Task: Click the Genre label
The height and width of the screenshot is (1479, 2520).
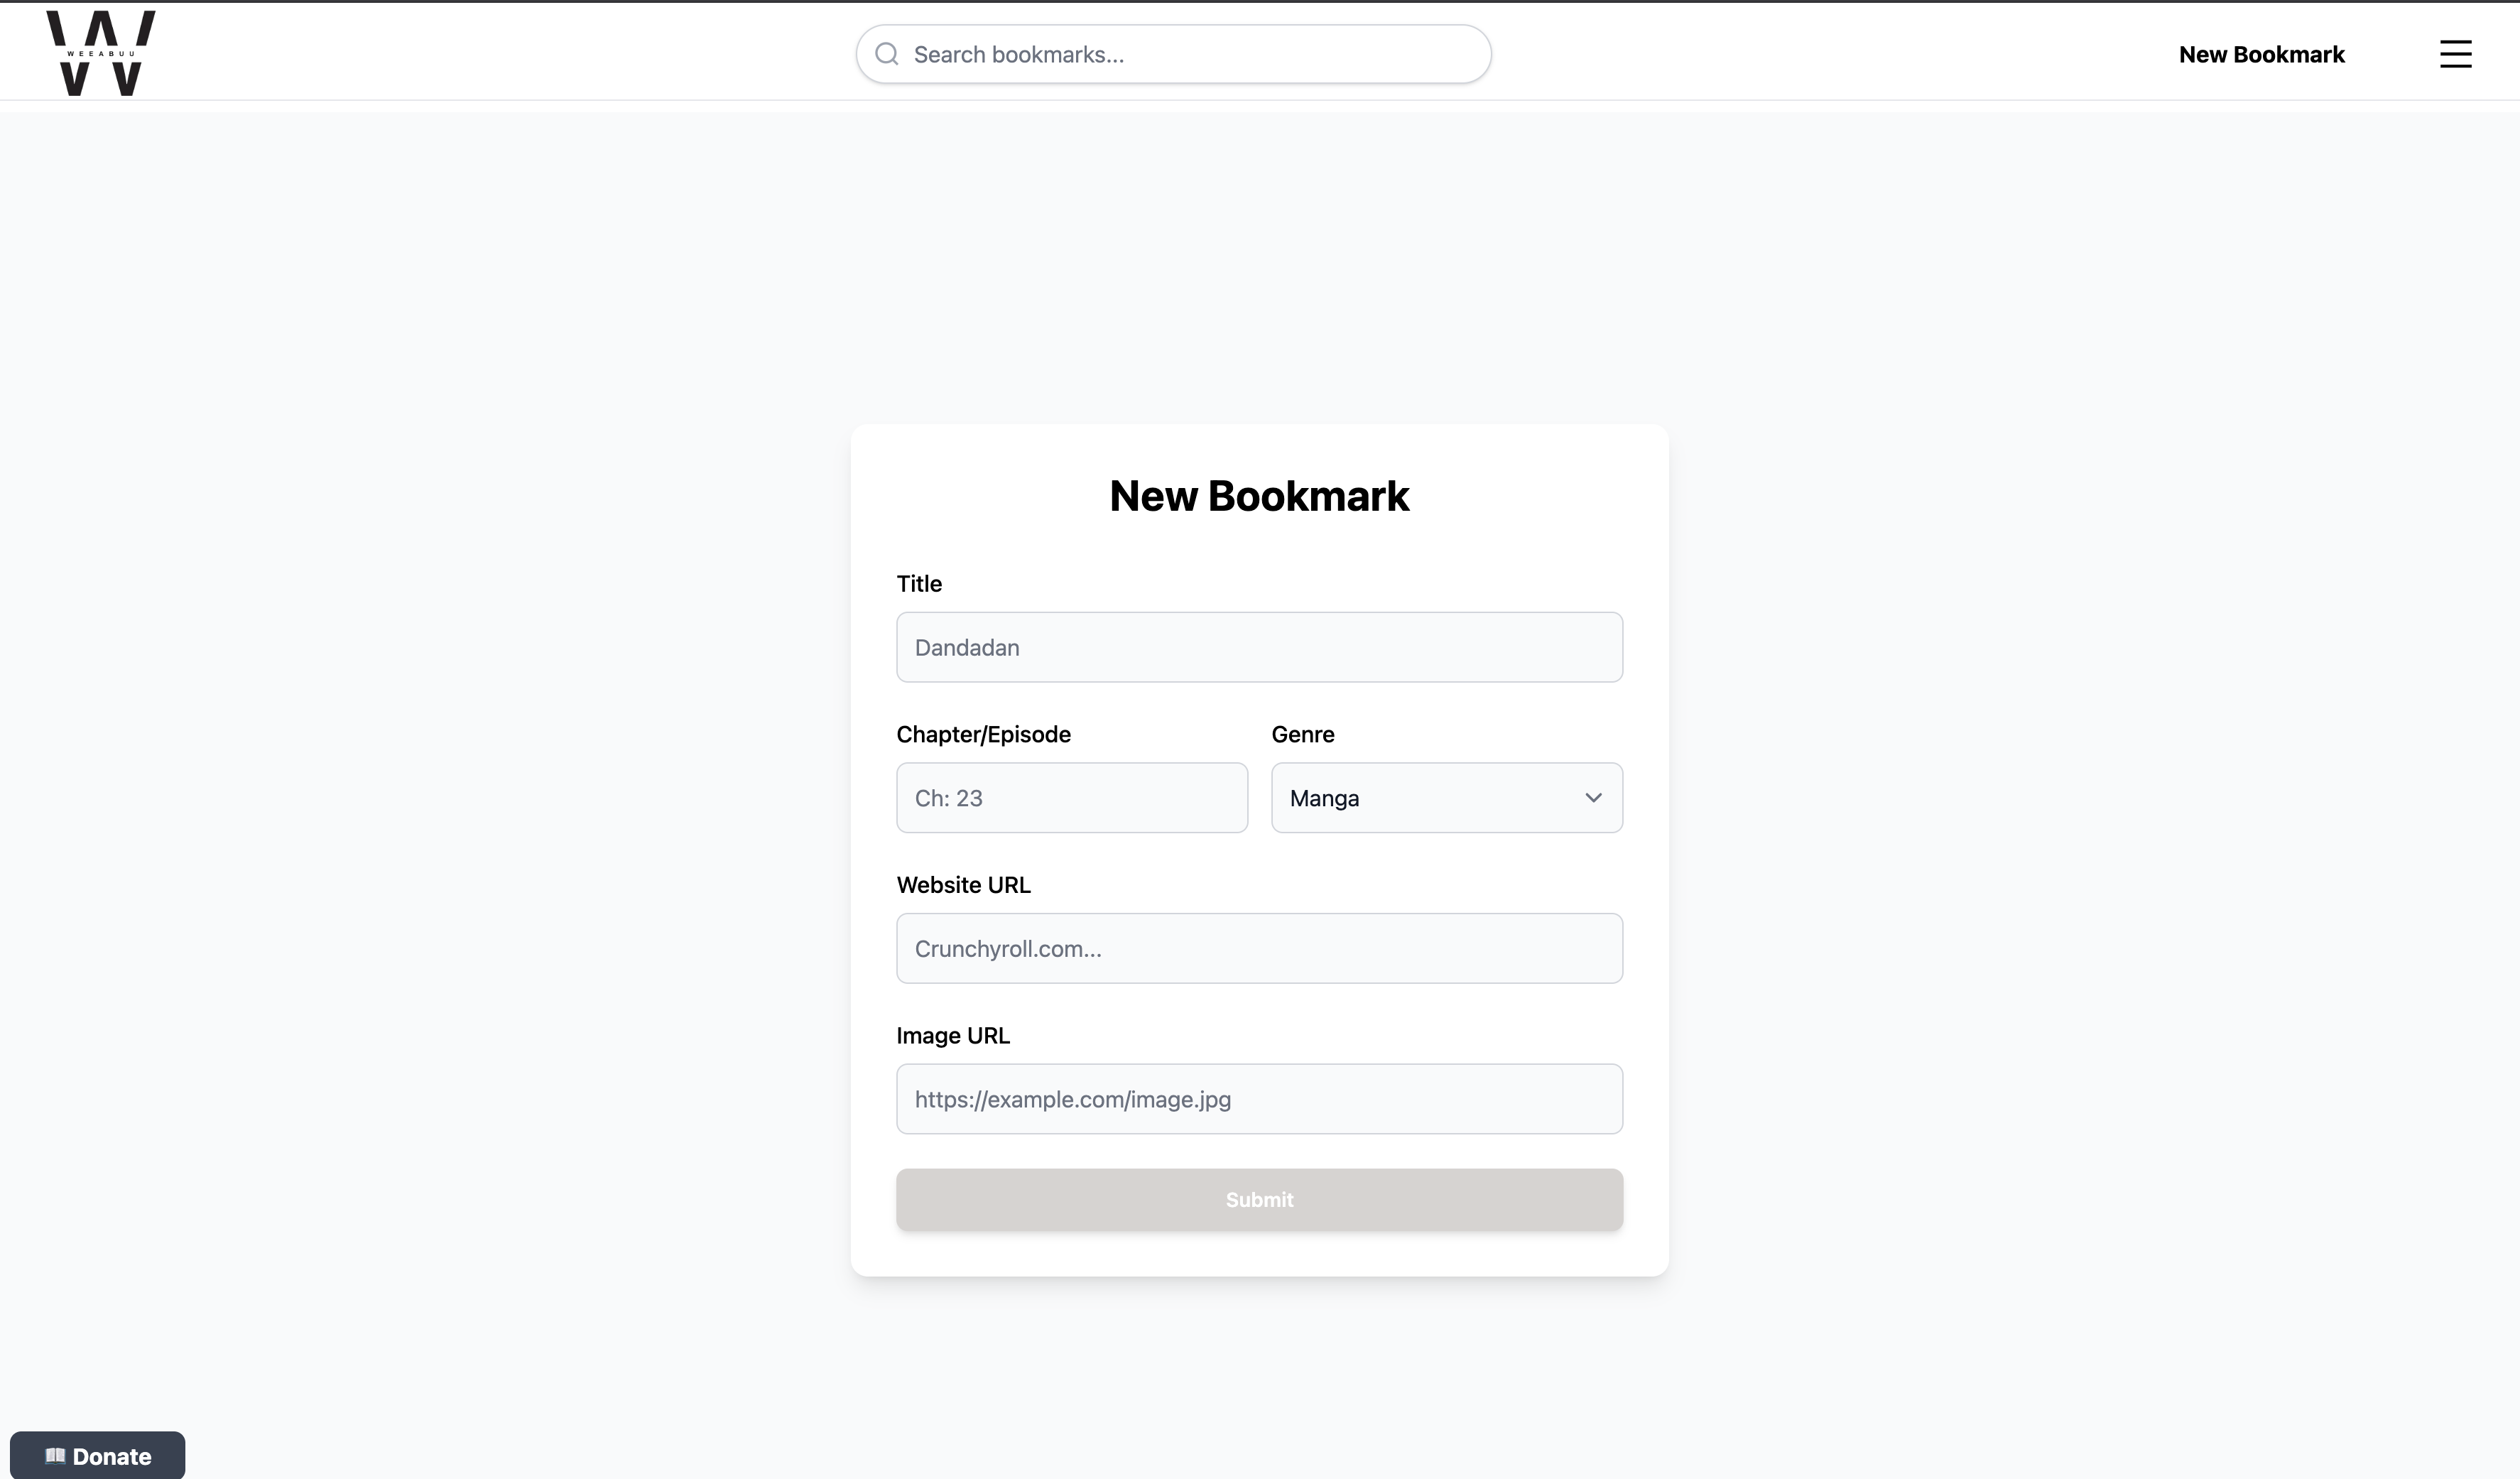Action: click(x=1302, y=734)
